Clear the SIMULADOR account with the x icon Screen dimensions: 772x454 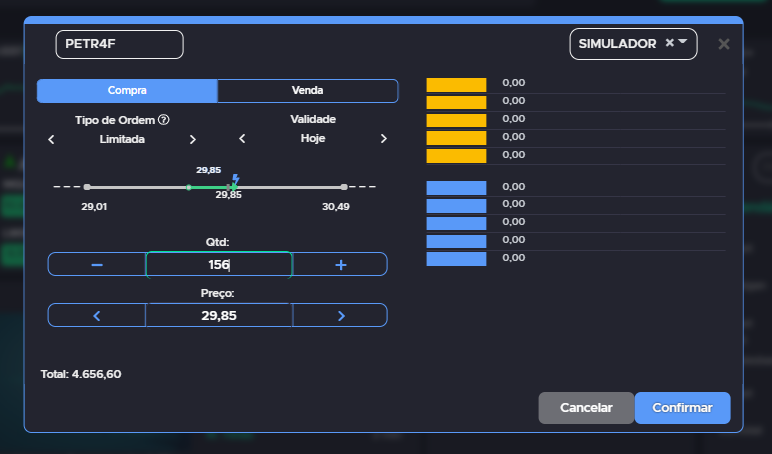coord(669,43)
